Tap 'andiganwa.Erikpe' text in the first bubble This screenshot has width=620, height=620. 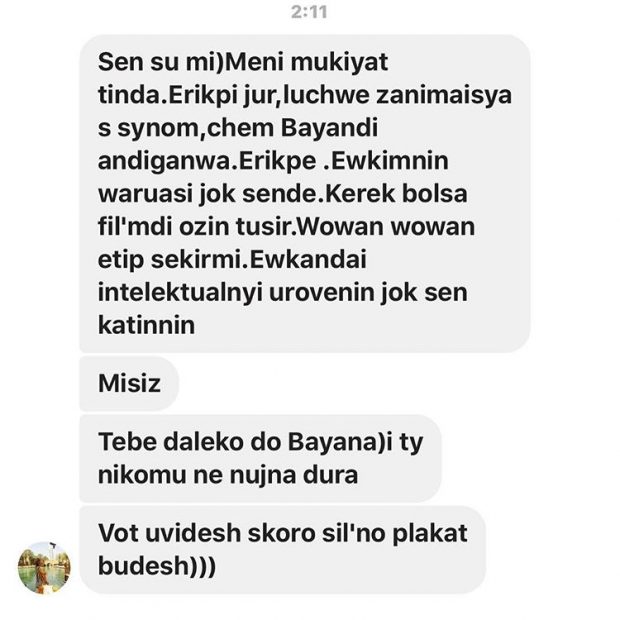[207, 161]
